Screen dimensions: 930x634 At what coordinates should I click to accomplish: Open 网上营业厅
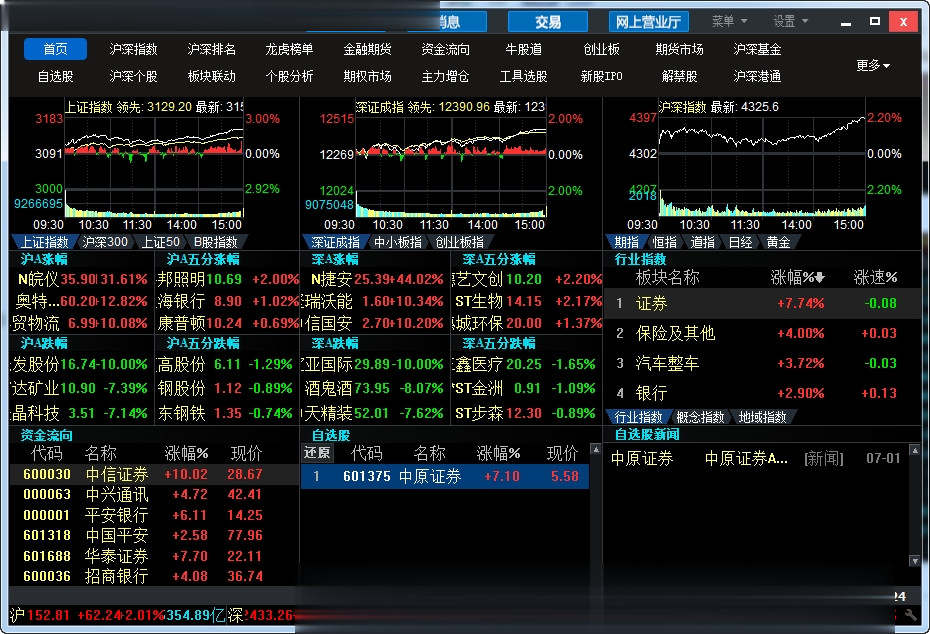648,22
